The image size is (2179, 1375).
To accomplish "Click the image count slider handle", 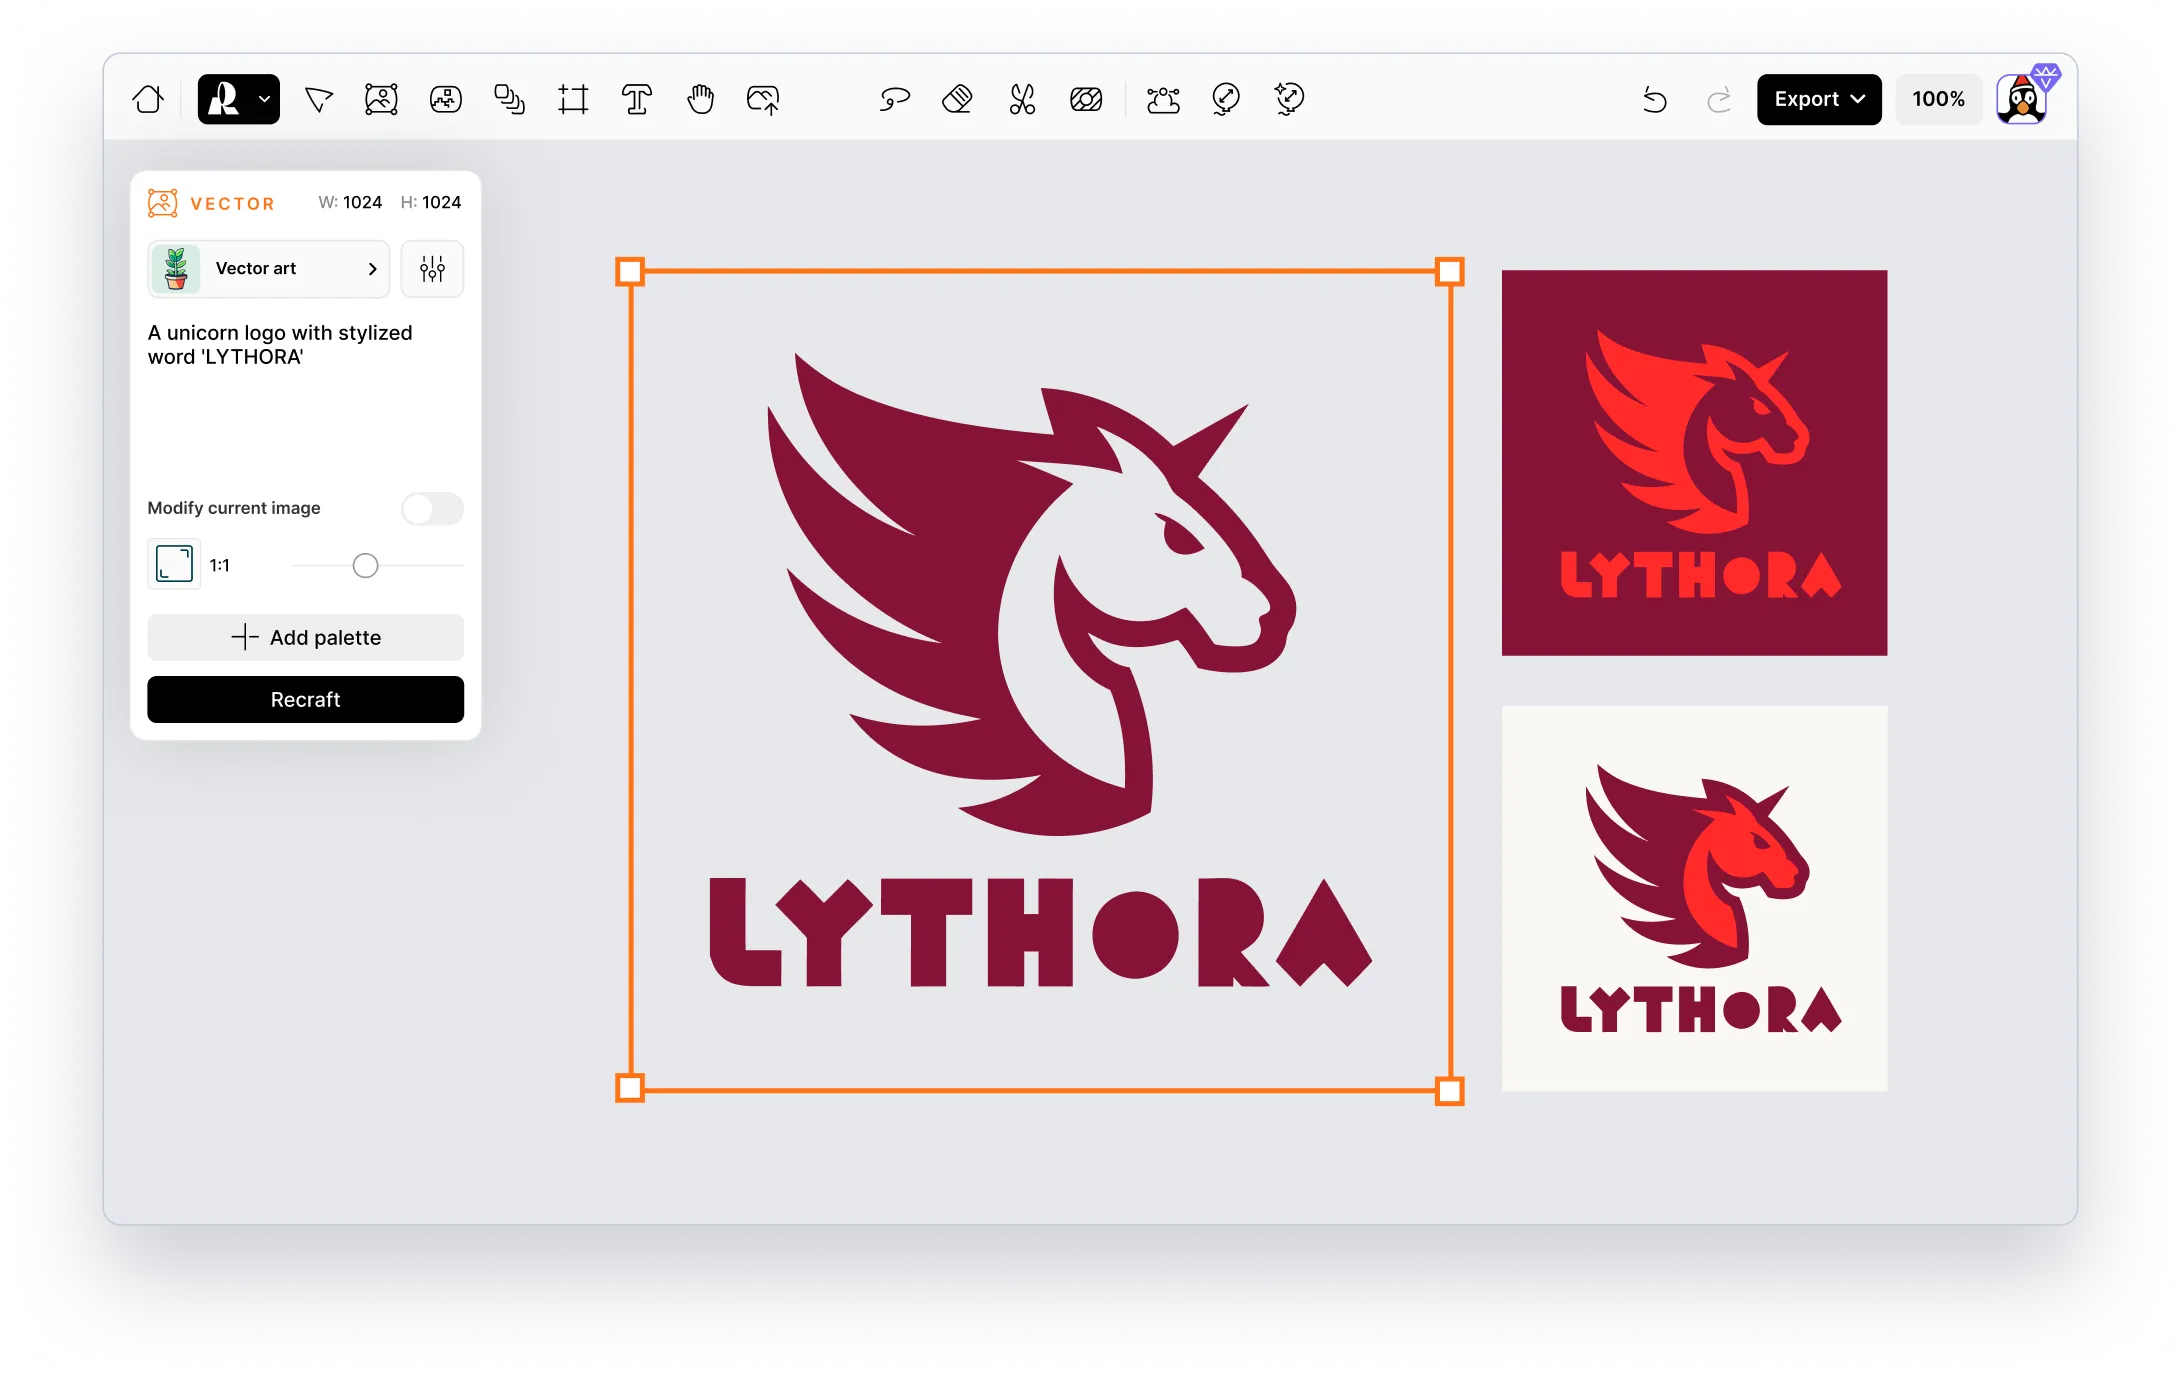I will (365, 566).
